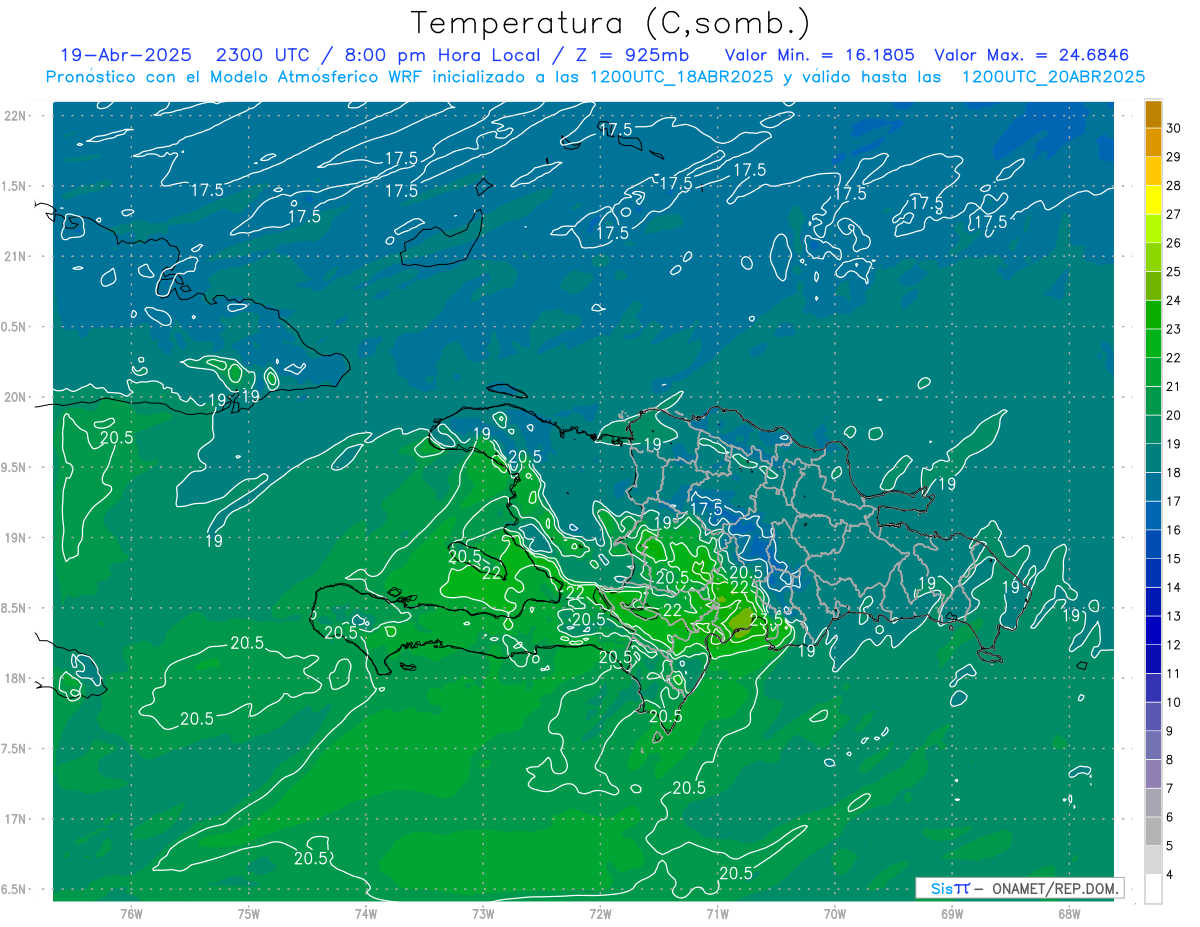This screenshot has width=1200, height=927.
Task: Click the '16' label on the color legend
Action: pyautogui.click(x=1174, y=530)
